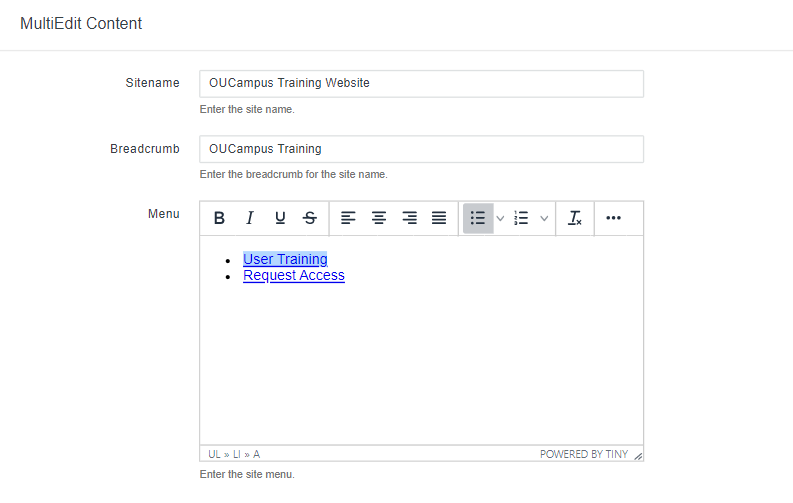Grab the editor resize handle
This screenshot has height=503, width=793.
click(638, 455)
